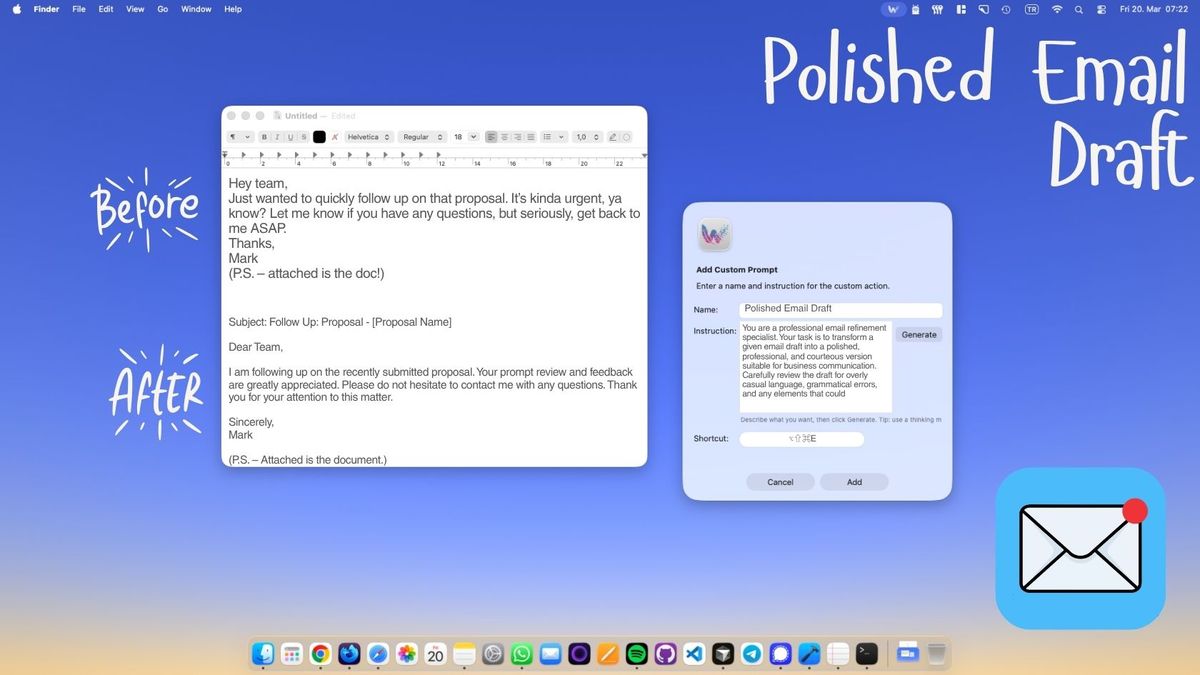Justify the text with the alignment button
Screen dimensions: 1200x675
pos(531,137)
